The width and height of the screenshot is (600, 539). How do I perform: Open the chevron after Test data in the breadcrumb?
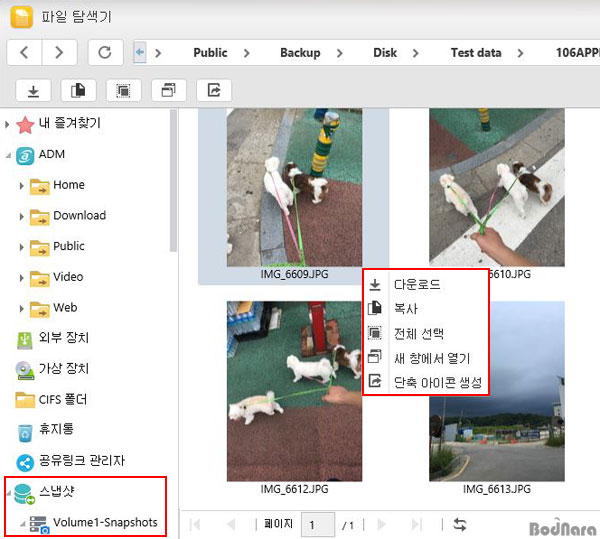(x=520, y=53)
